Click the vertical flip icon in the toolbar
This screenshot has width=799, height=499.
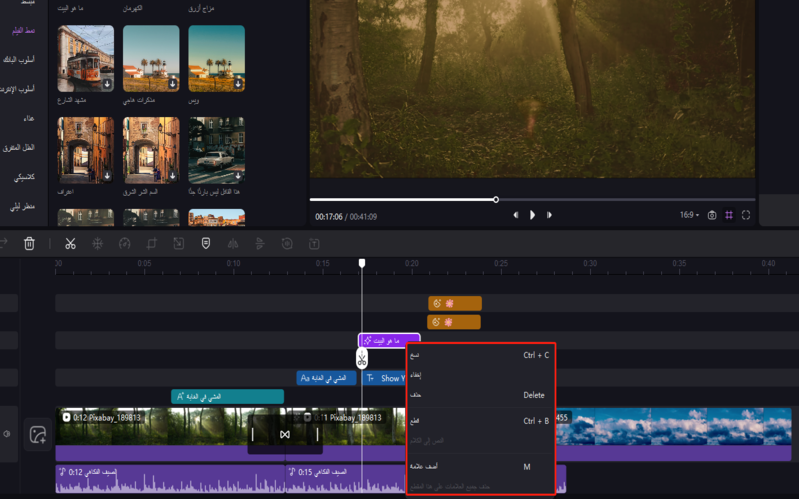tap(260, 244)
